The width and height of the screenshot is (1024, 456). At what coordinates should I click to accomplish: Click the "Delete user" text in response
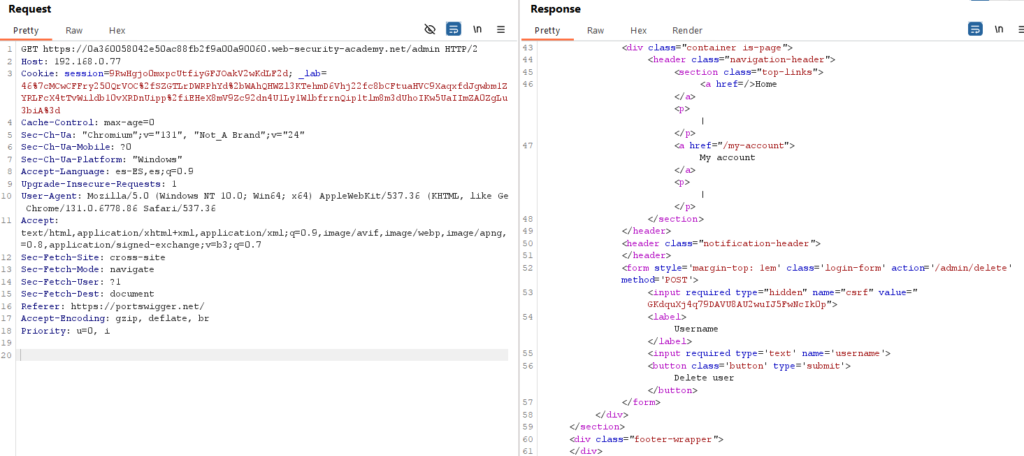[703, 378]
